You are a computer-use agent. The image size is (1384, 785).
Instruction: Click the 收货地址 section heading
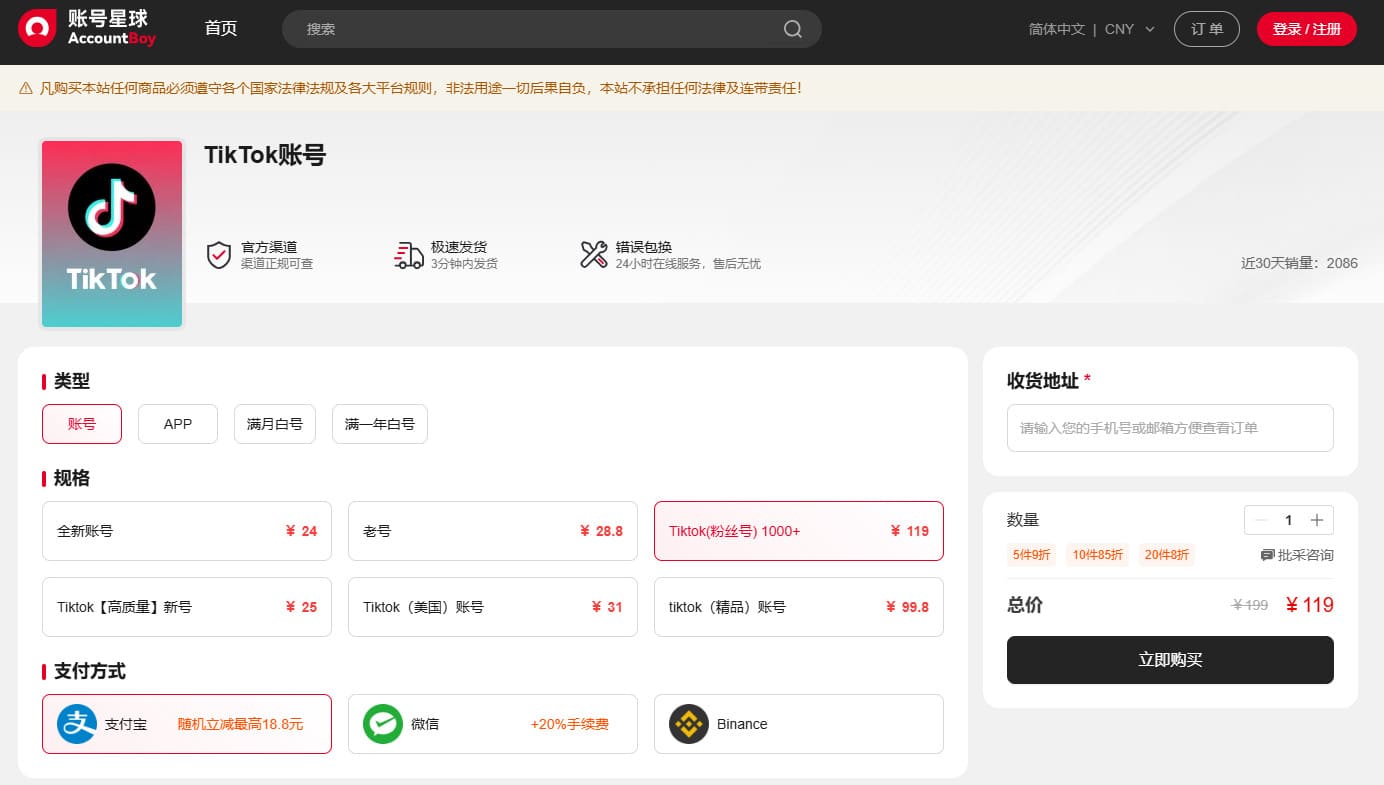point(1043,381)
